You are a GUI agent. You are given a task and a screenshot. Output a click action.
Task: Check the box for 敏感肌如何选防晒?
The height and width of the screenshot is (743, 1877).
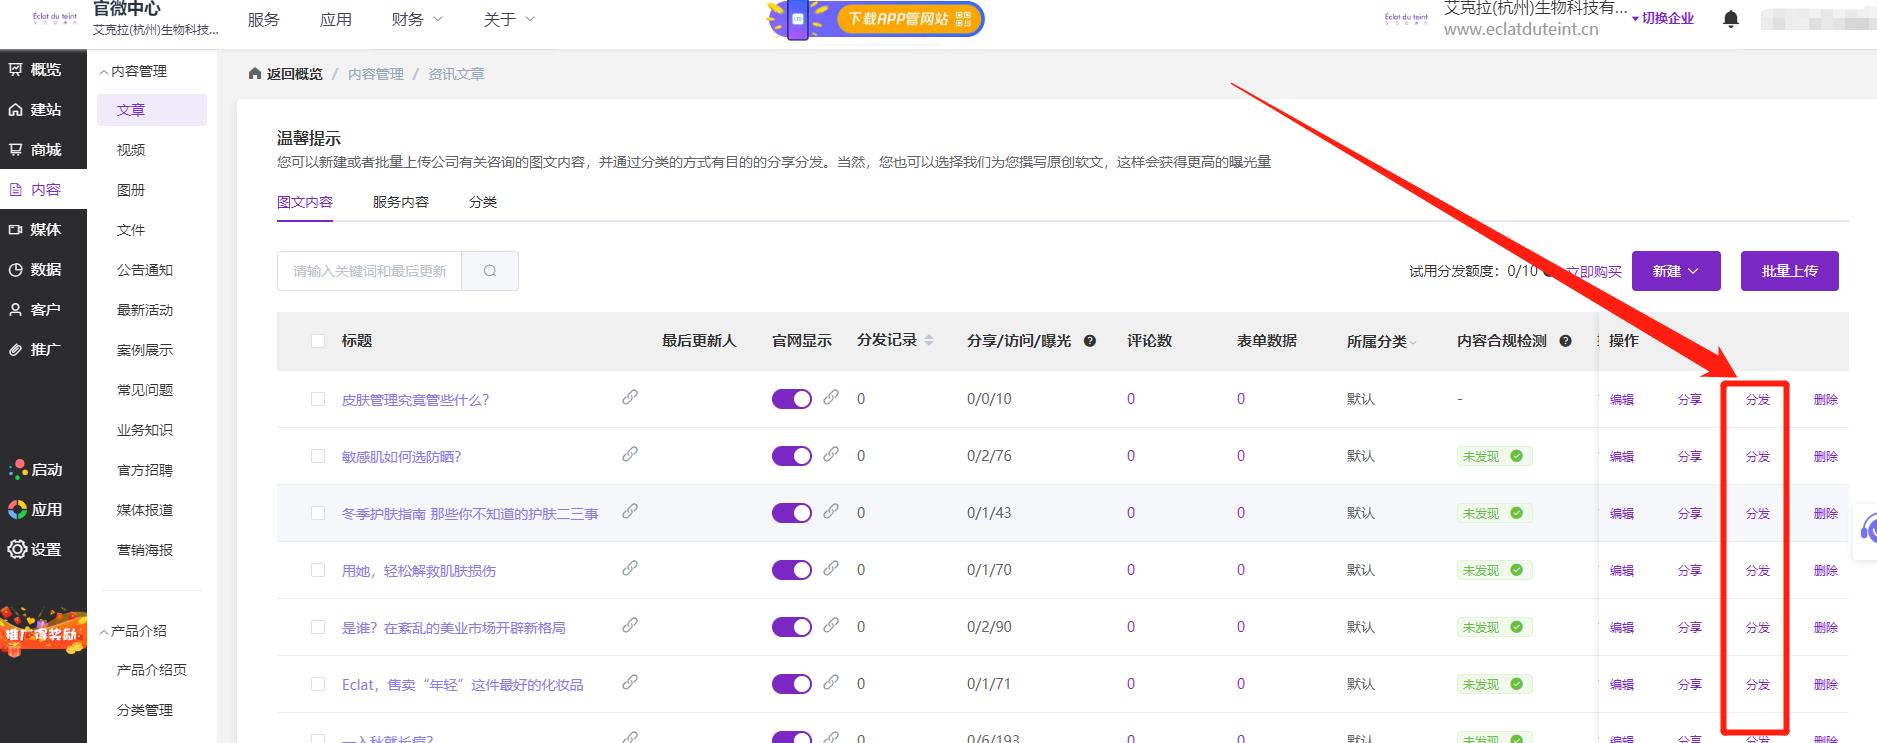pyautogui.click(x=318, y=456)
